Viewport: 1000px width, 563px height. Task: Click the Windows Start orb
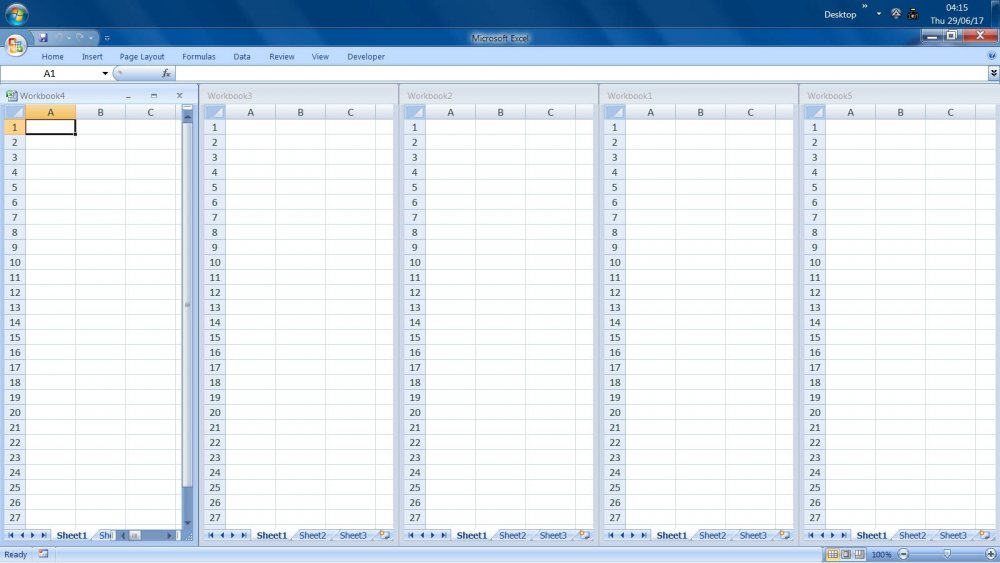point(17,13)
